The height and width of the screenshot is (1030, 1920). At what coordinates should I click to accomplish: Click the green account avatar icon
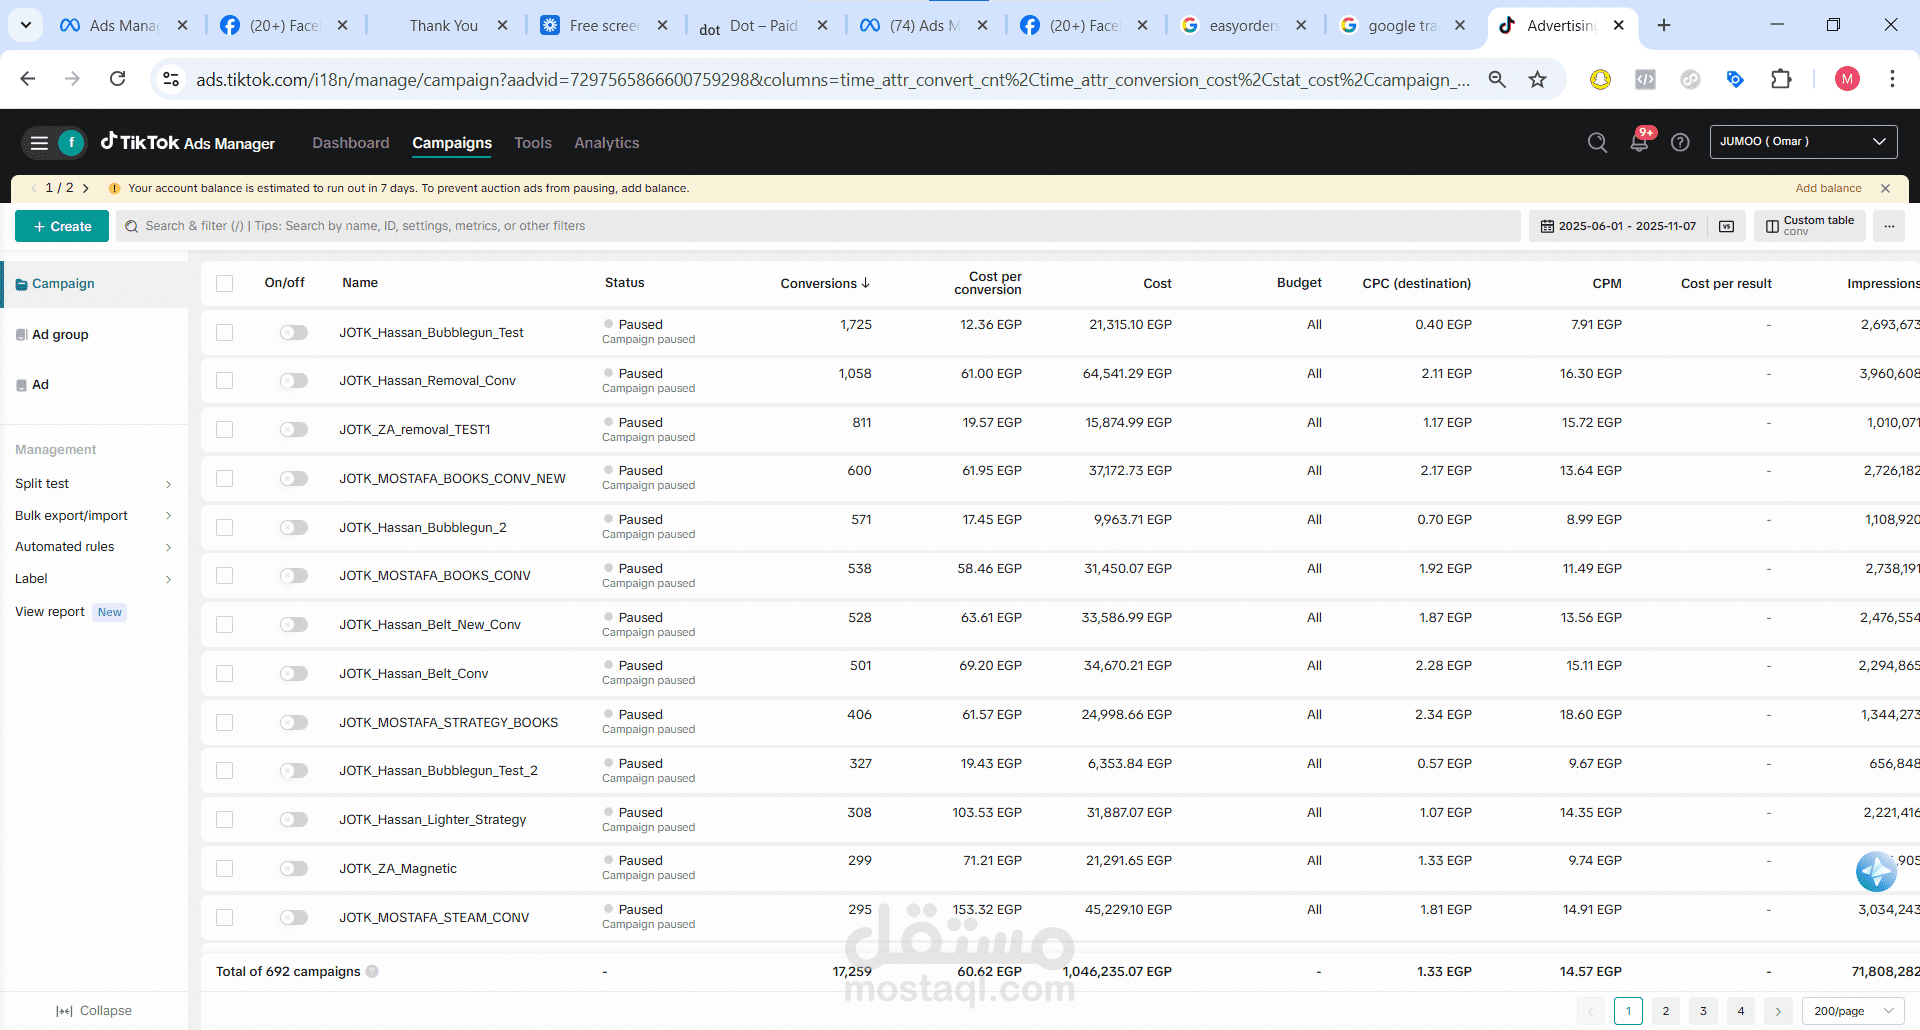[71, 143]
